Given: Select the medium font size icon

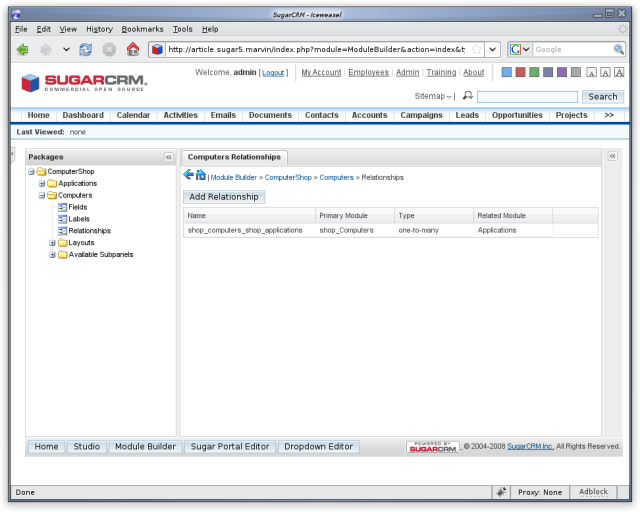Looking at the screenshot, I should click(605, 73).
